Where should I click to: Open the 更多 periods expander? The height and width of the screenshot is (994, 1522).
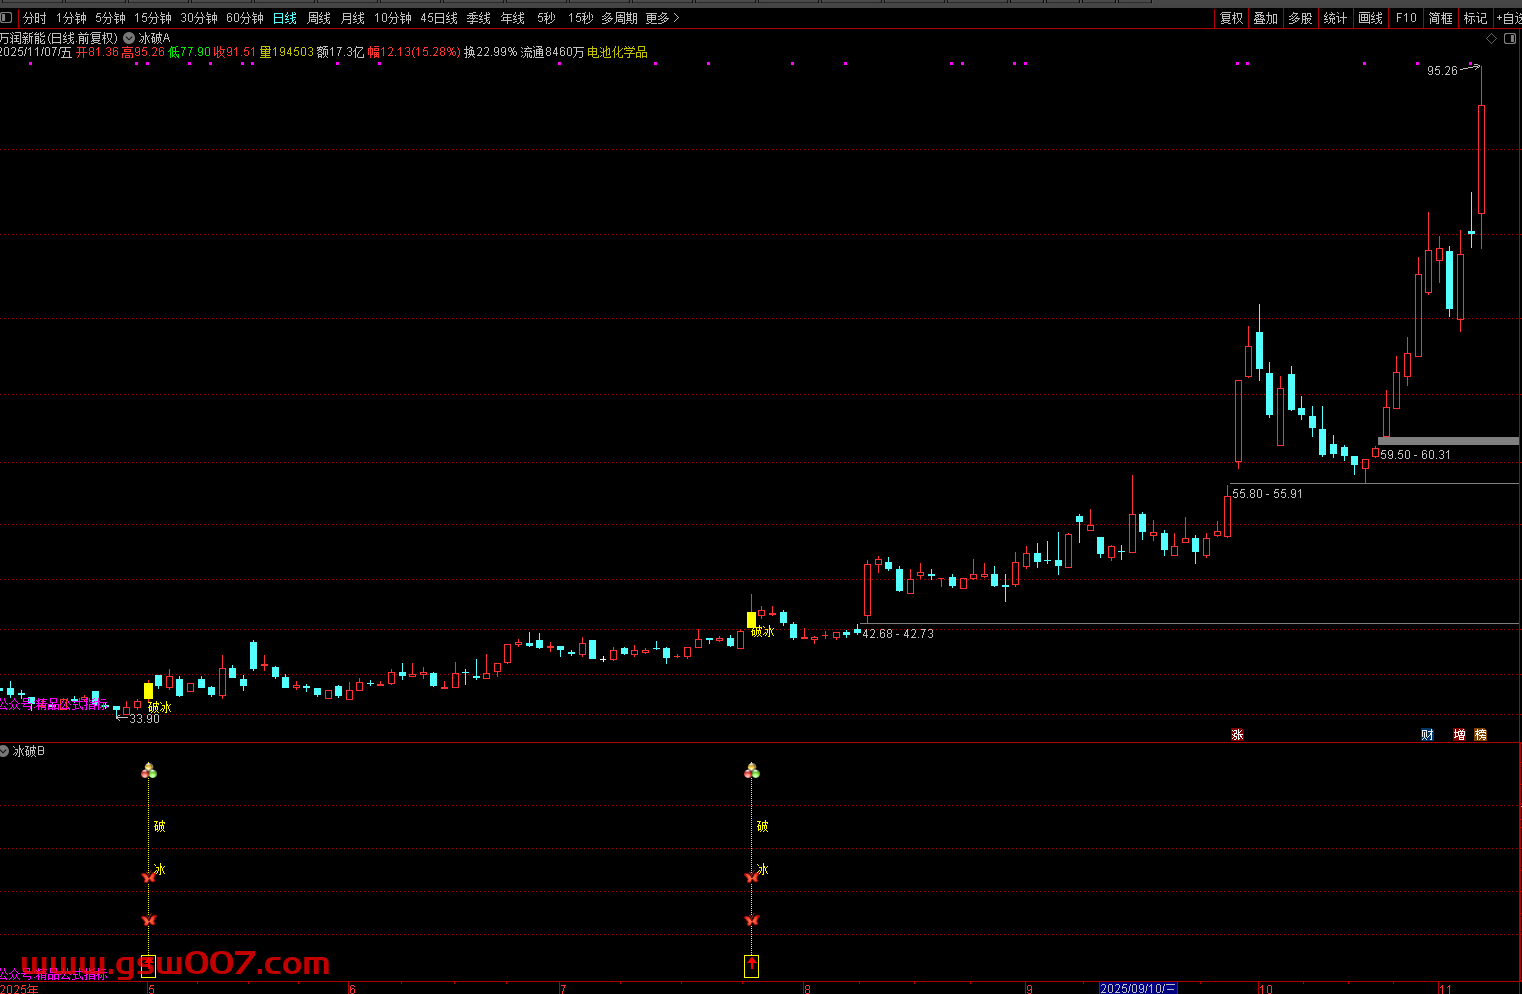[662, 18]
